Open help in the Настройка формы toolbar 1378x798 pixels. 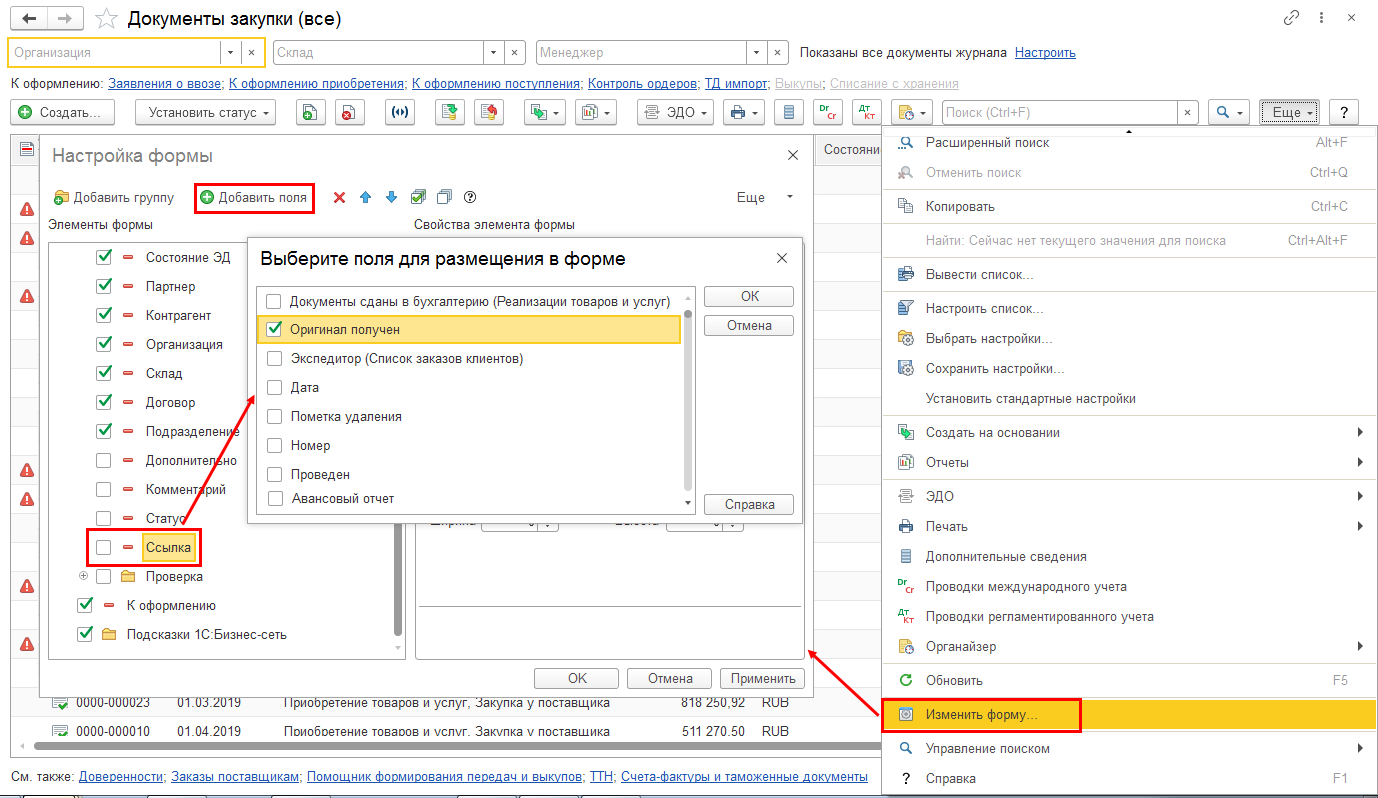pyautogui.click(x=470, y=197)
